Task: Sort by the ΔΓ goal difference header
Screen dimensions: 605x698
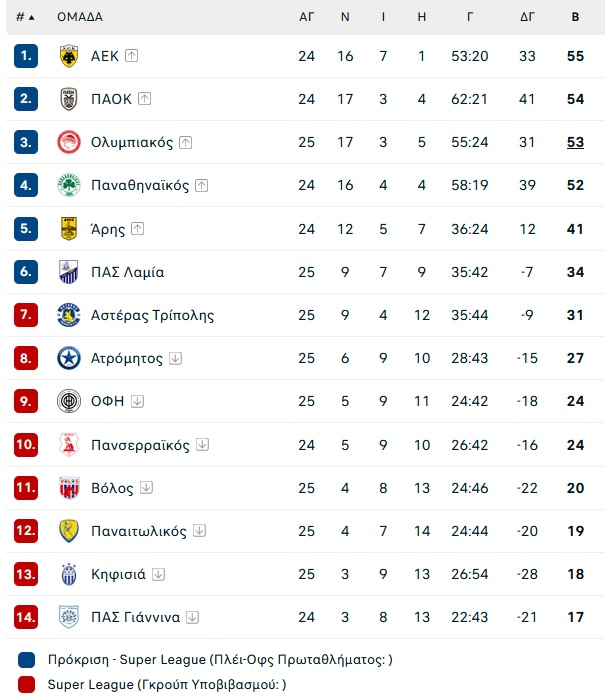Action: (x=527, y=17)
